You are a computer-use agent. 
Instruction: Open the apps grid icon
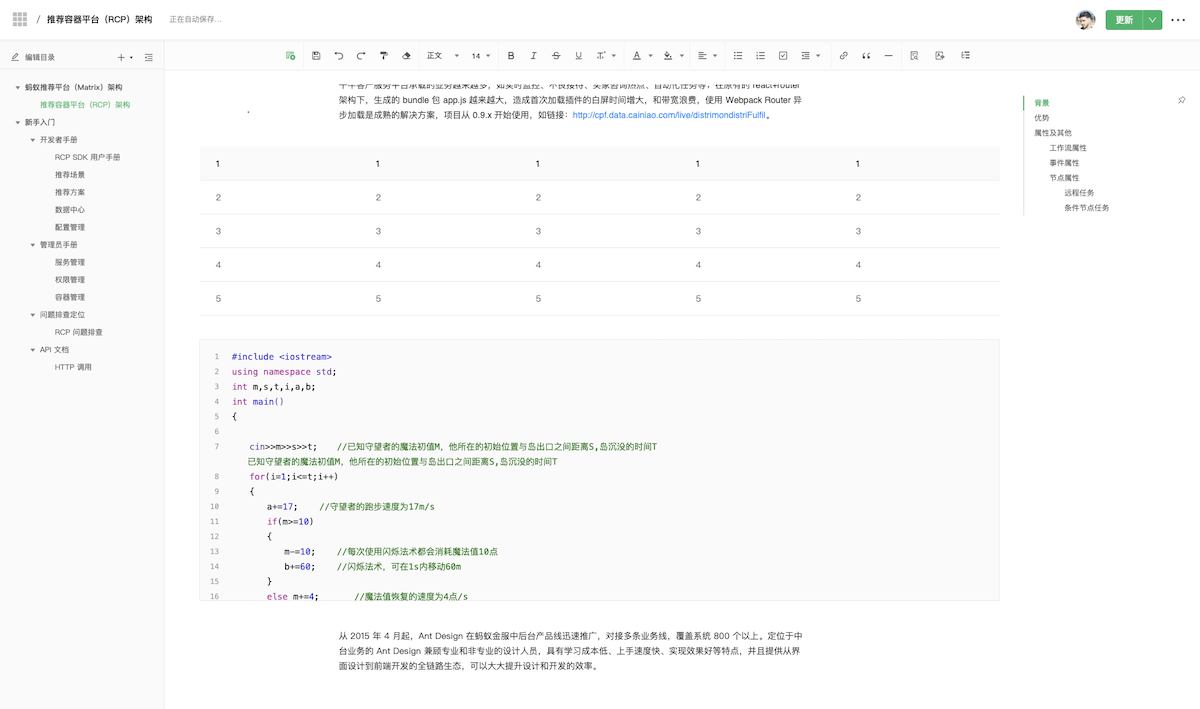point(20,19)
